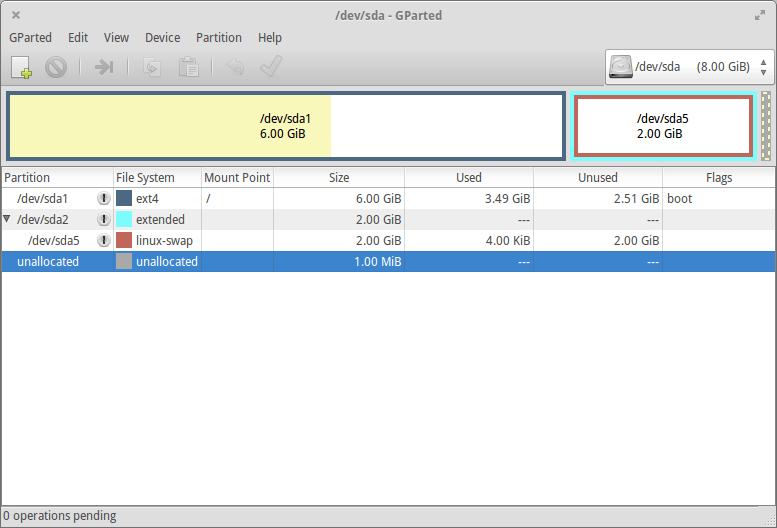Open the Partition menu
The width and height of the screenshot is (777, 528).
[218, 38]
